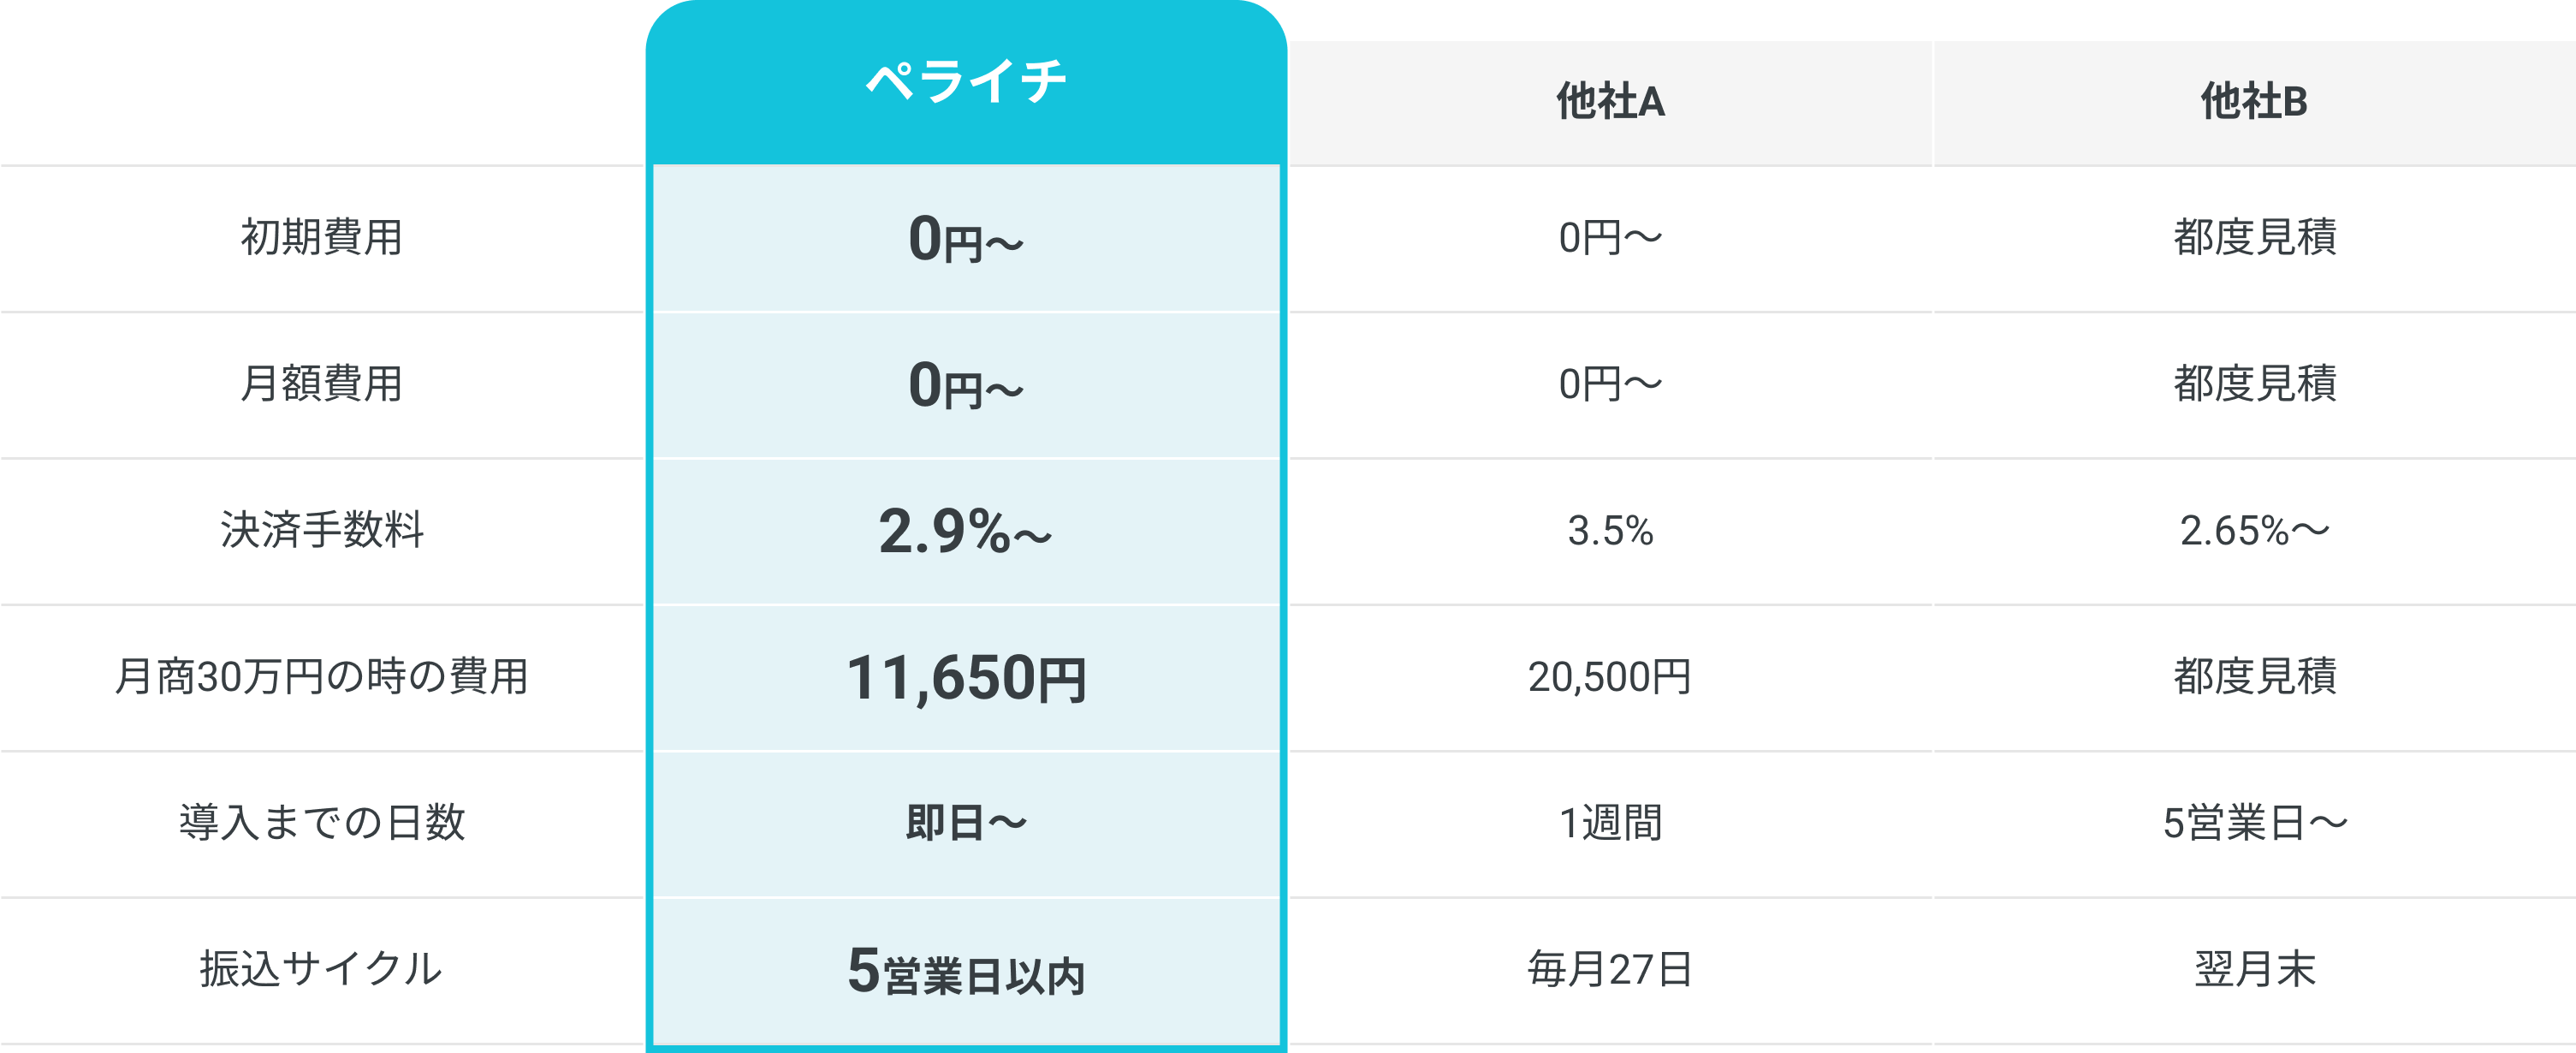Click 月商30万円の時の費用 row label
Screen dimensions: 2576x1053
pyautogui.click(x=321, y=677)
